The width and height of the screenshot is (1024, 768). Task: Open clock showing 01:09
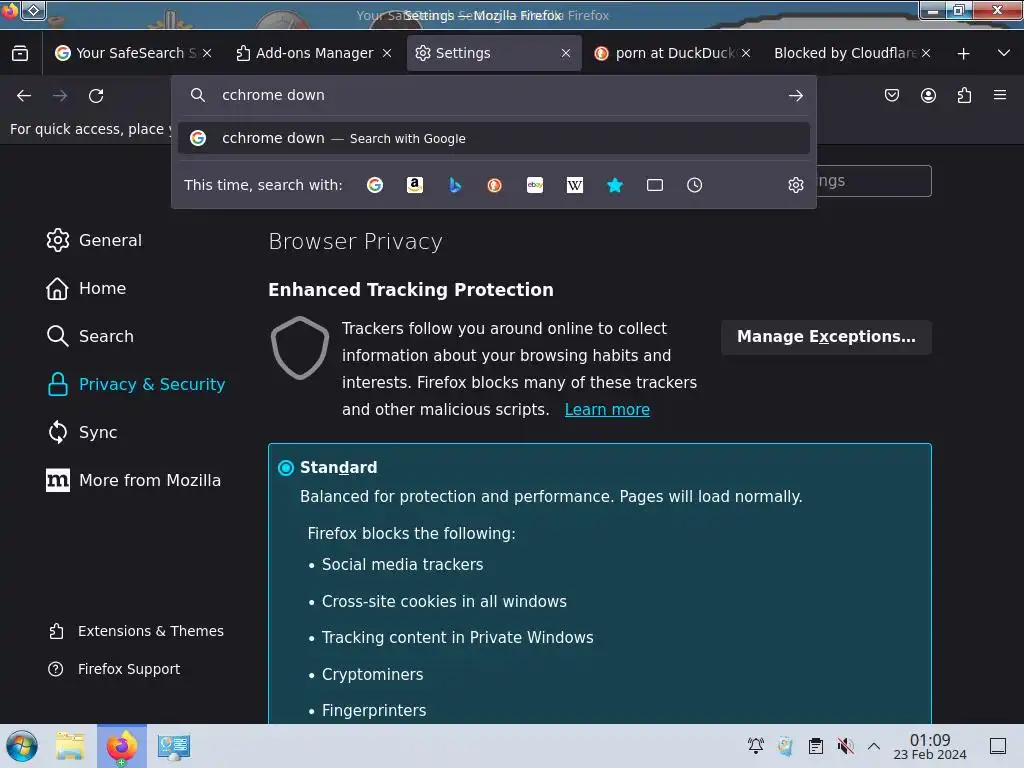tap(929, 746)
